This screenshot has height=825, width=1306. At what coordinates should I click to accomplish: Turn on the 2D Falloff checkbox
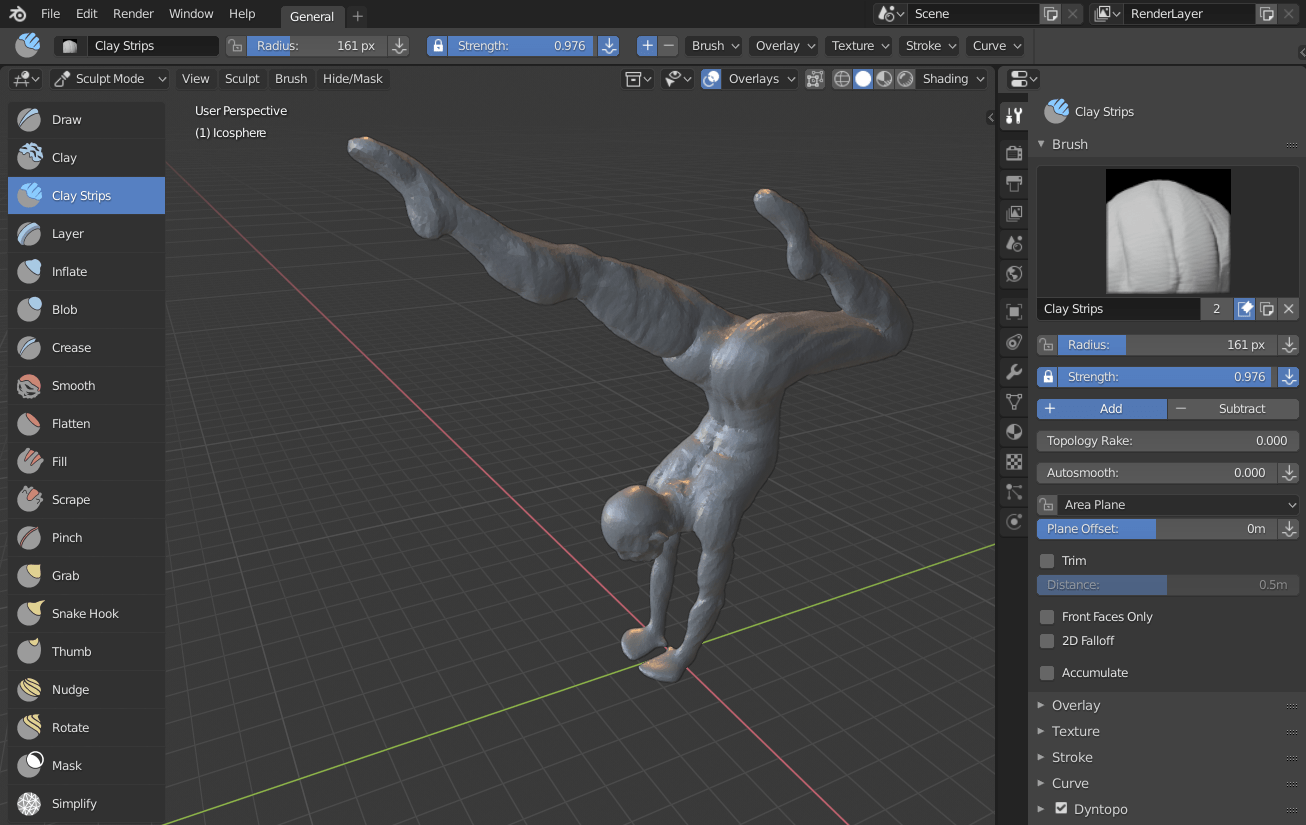(x=1047, y=641)
